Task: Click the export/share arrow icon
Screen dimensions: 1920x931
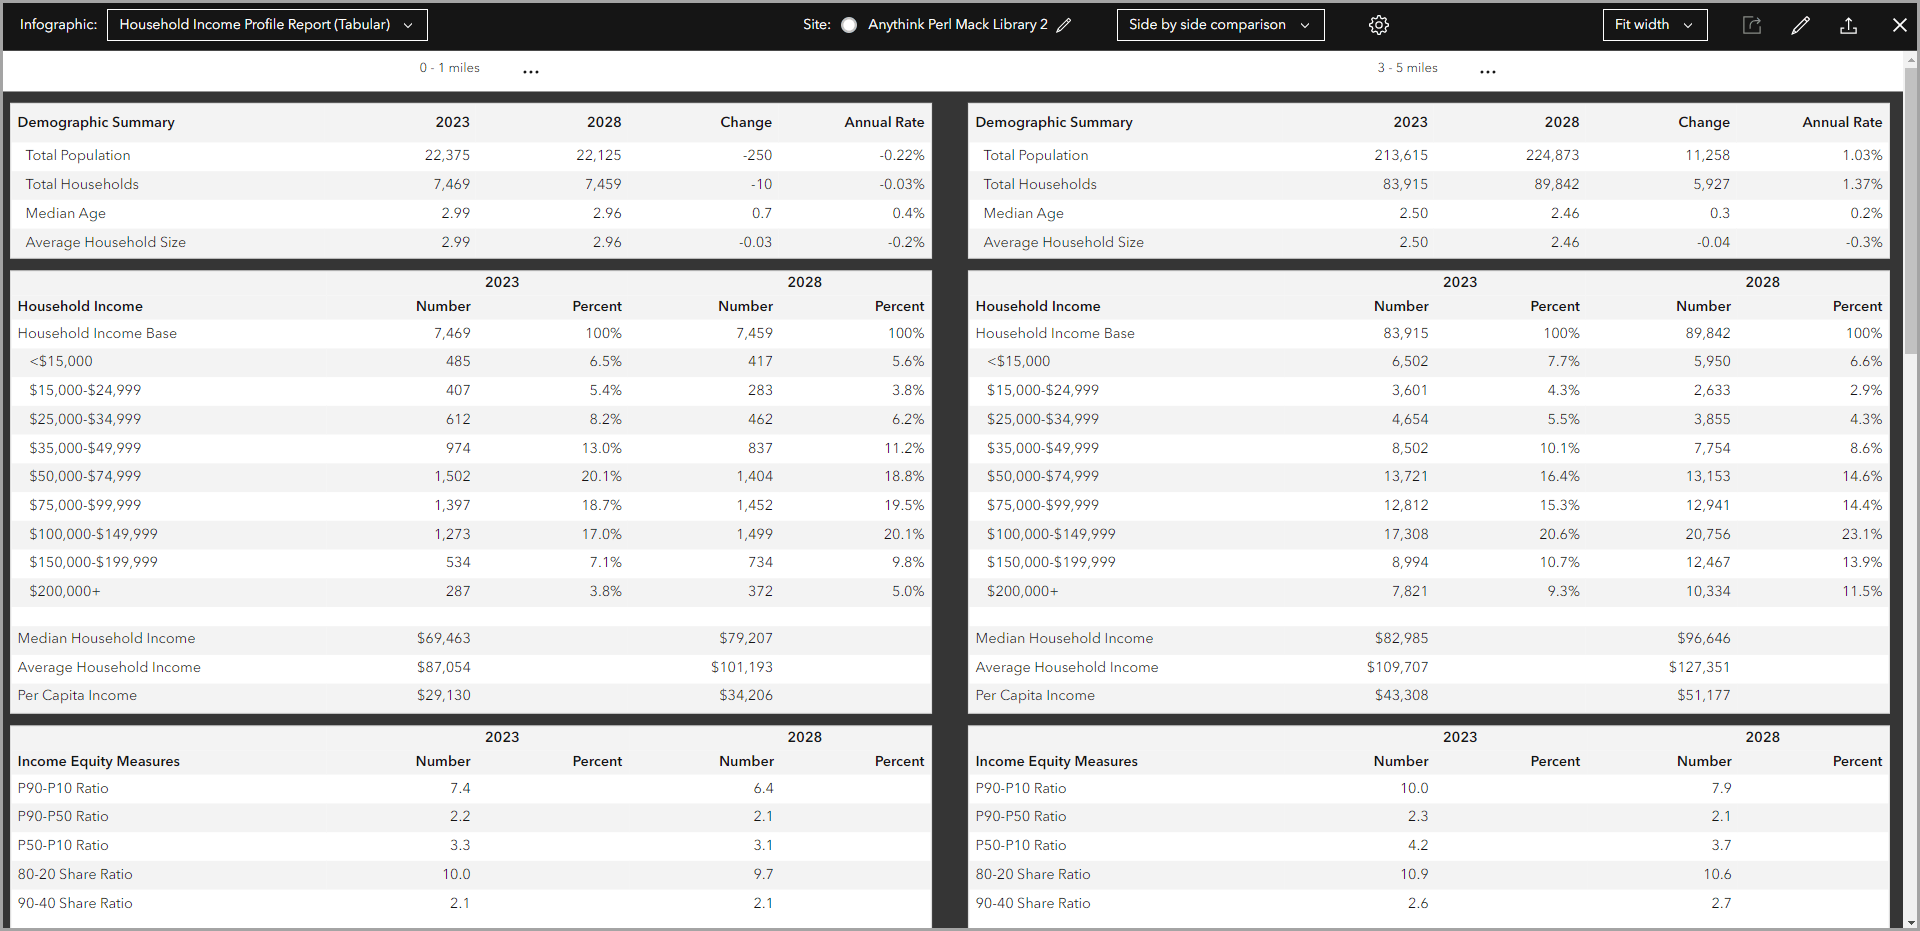Action: click(x=1751, y=25)
